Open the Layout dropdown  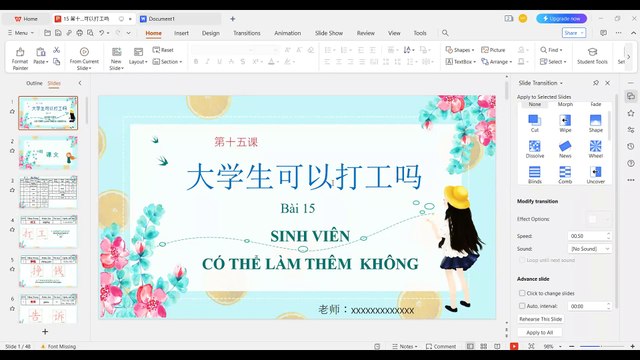138,62
